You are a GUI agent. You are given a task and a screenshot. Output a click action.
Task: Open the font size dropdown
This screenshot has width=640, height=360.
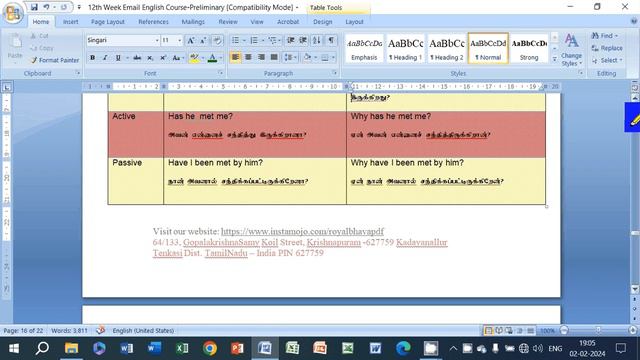coord(180,40)
